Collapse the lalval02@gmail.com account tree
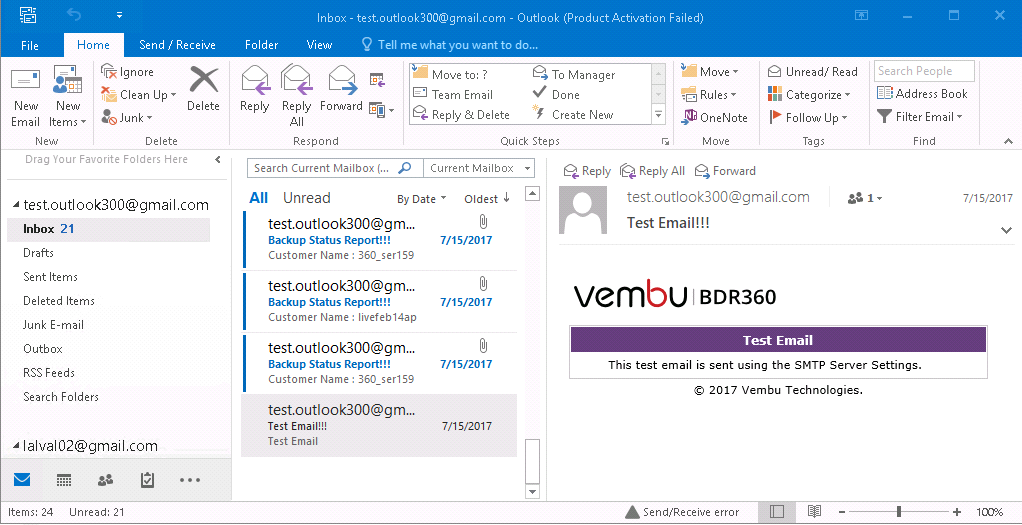This screenshot has height=525, width=1022. 16,447
